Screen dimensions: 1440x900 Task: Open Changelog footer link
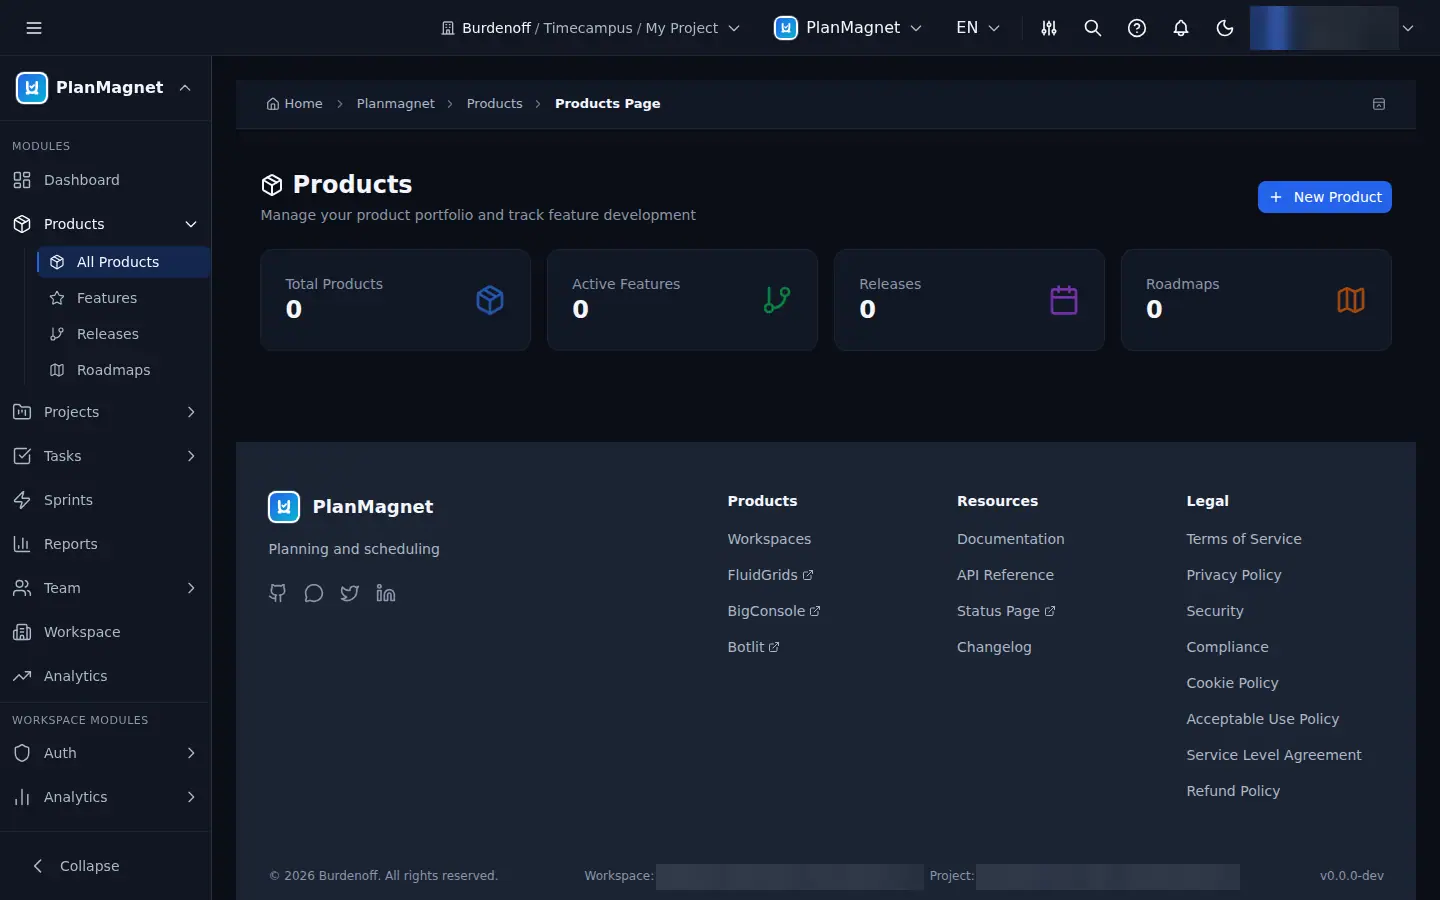pos(994,647)
